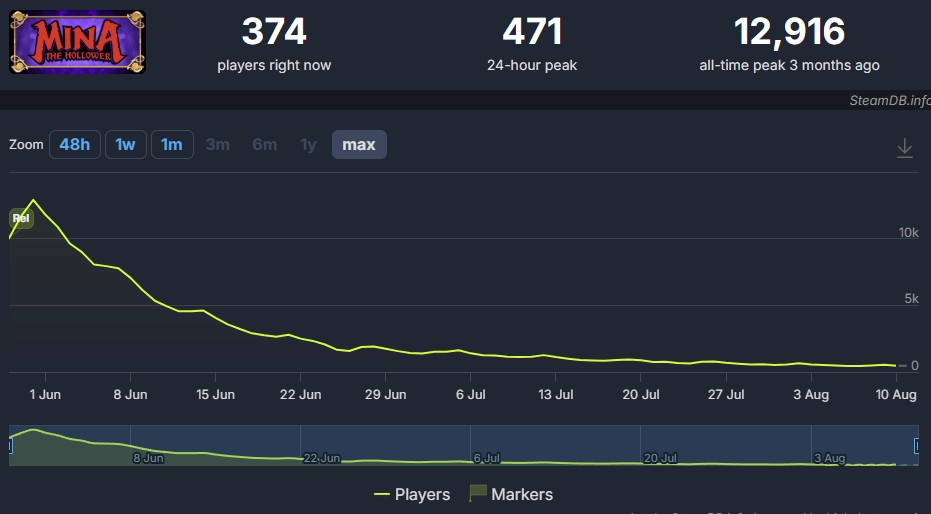The width and height of the screenshot is (931, 514).
Task: Click the '8 Jun' axis label
Action: tap(130, 395)
